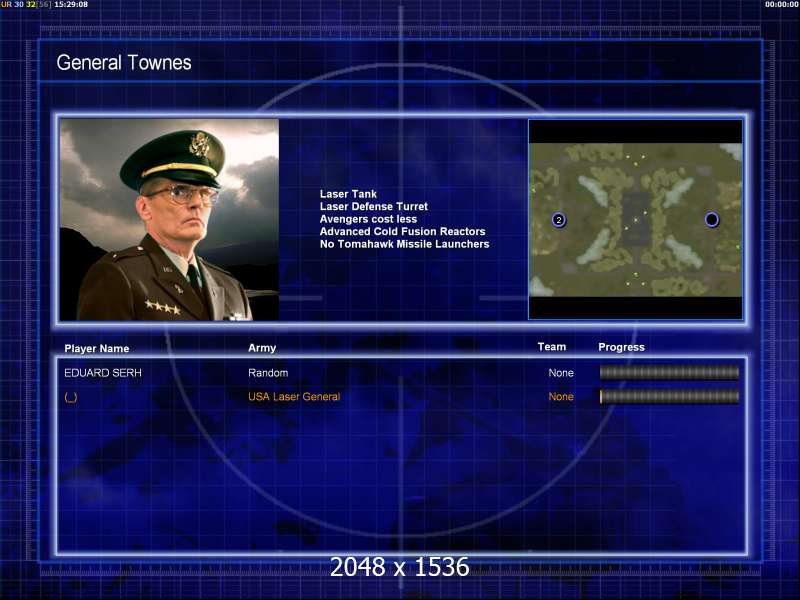Click the Random army entry
Screen dimensions: 800x600
coord(268,373)
